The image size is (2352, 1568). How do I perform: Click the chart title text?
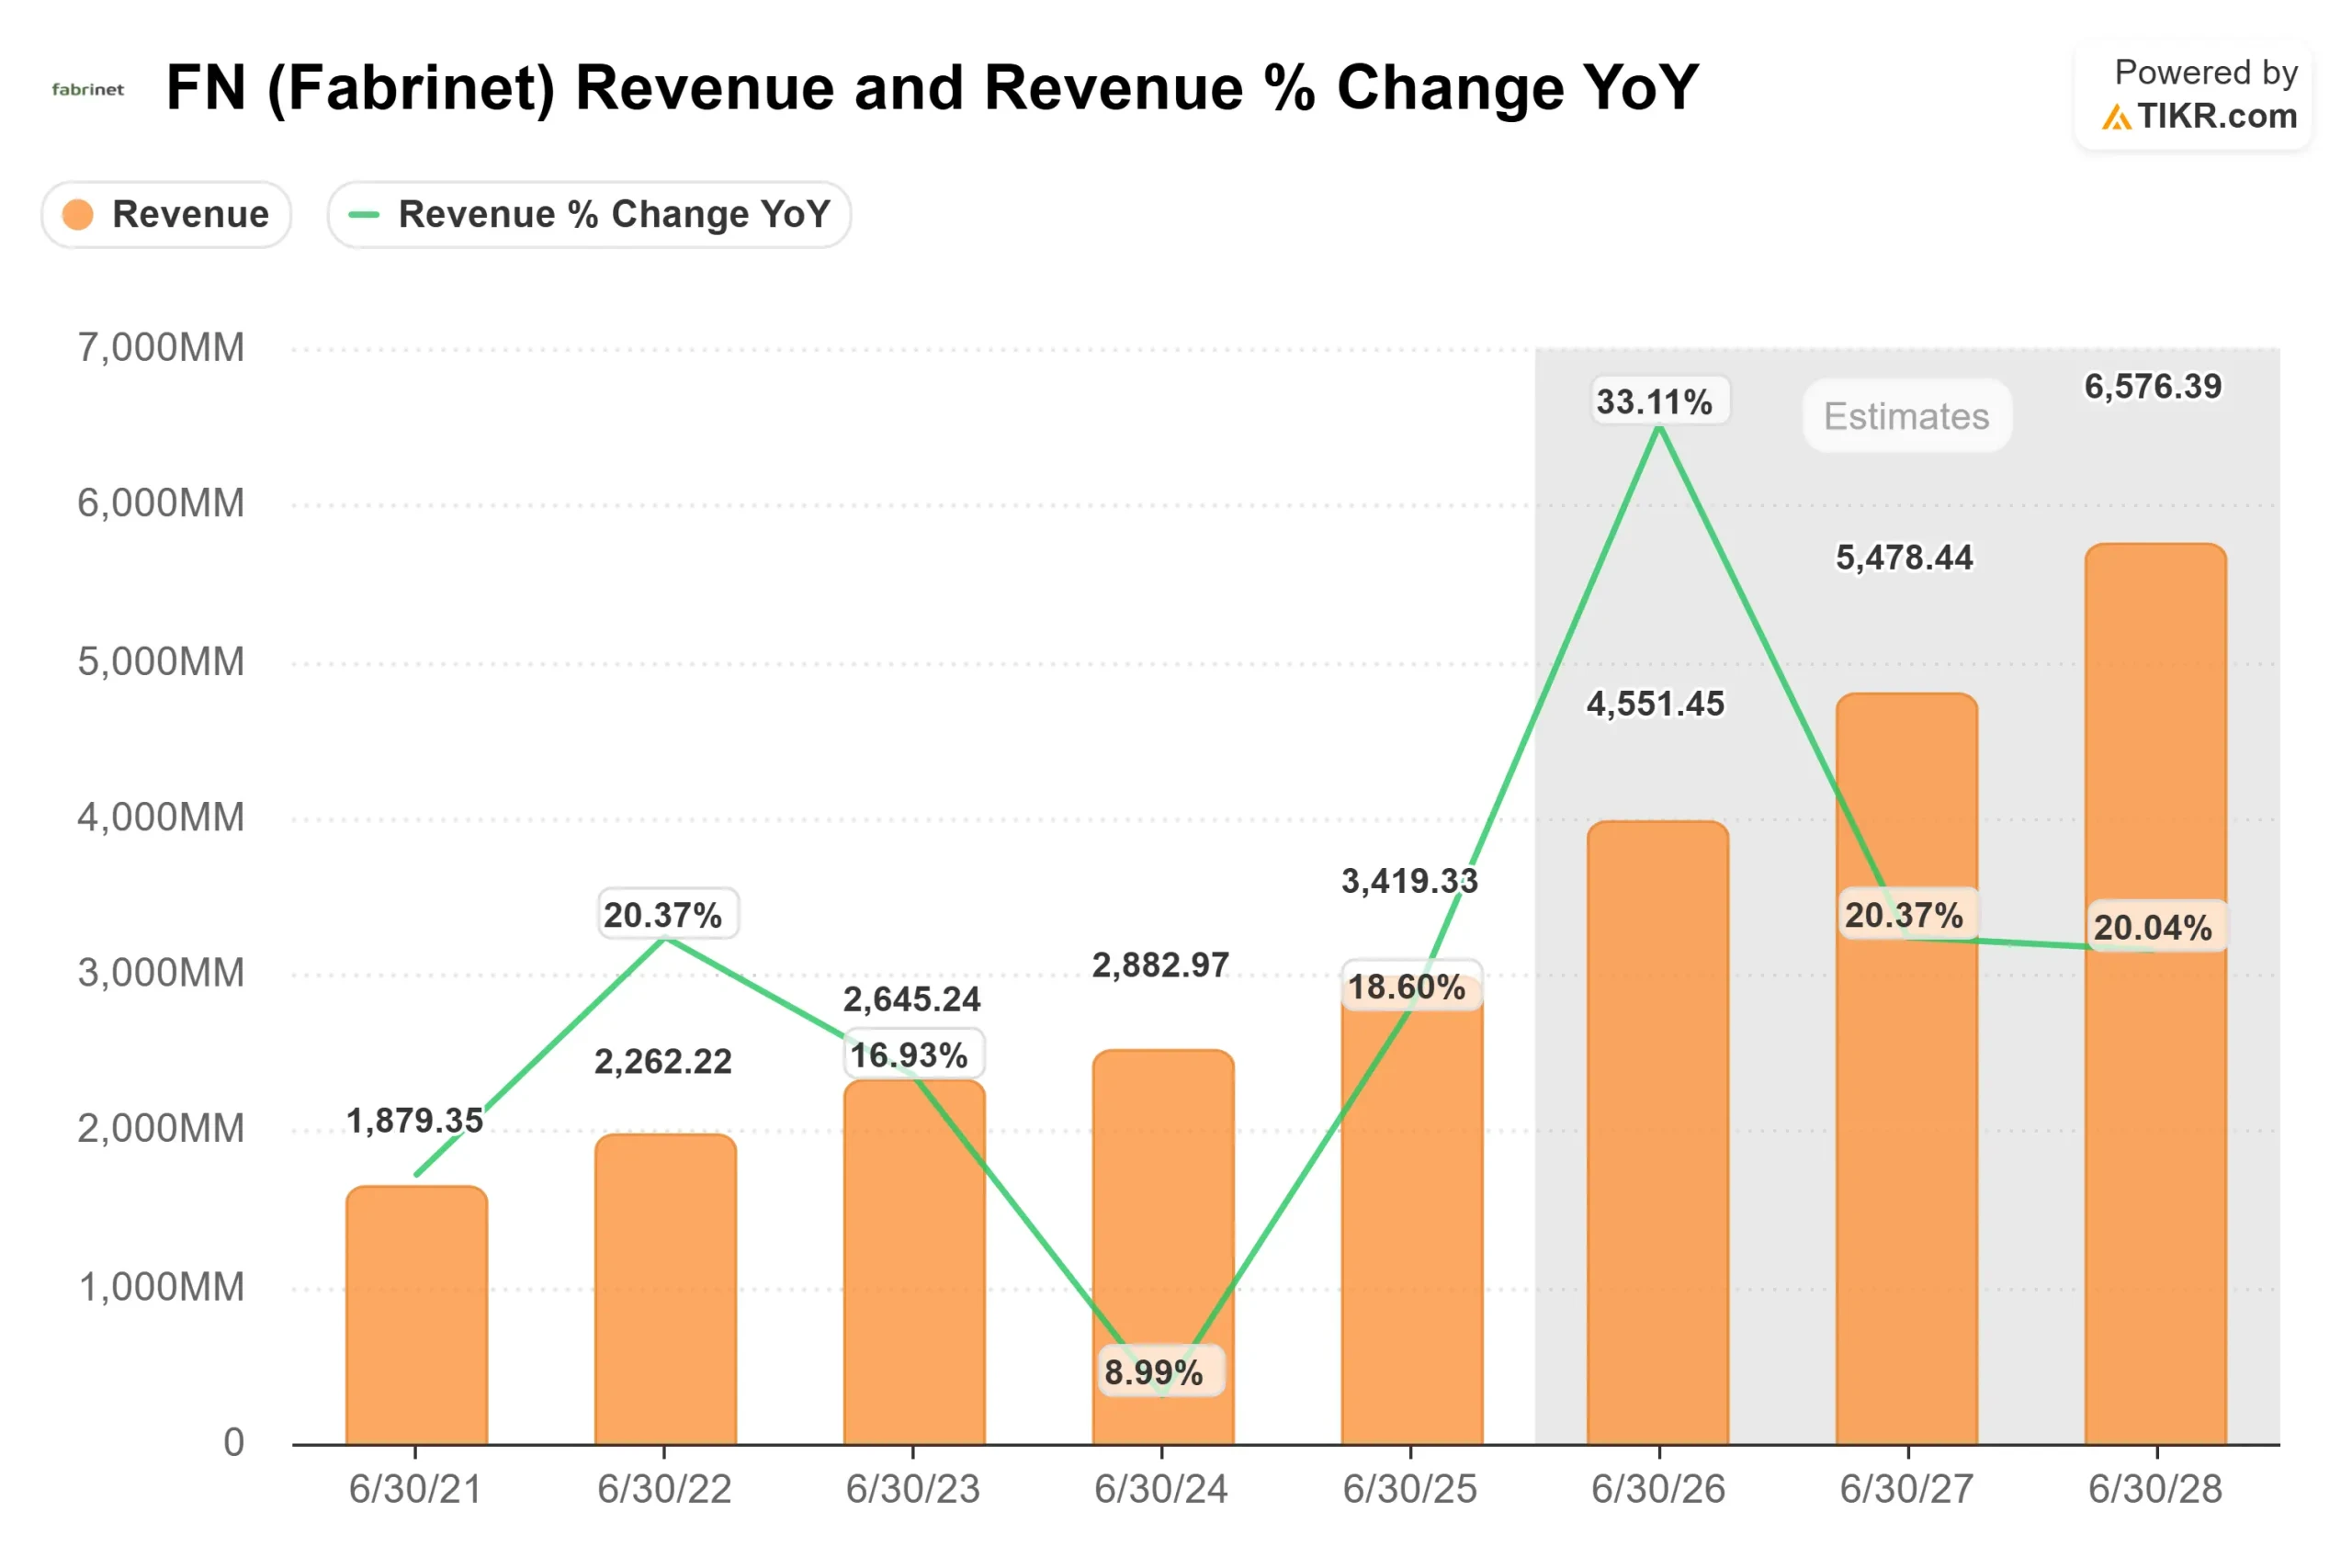933,88
